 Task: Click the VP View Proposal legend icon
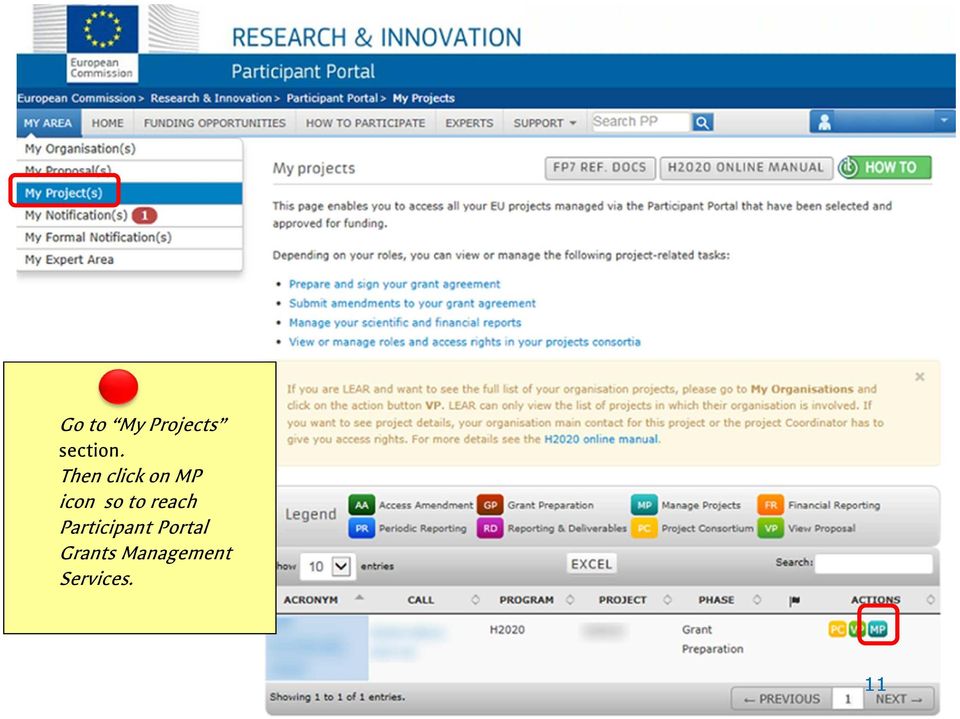coord(770,529)
